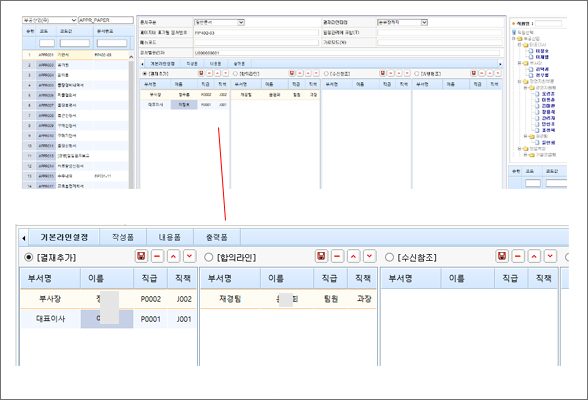
Task: Select the 시행참조 radio in the overview screenshot
Action: (417, 74)
